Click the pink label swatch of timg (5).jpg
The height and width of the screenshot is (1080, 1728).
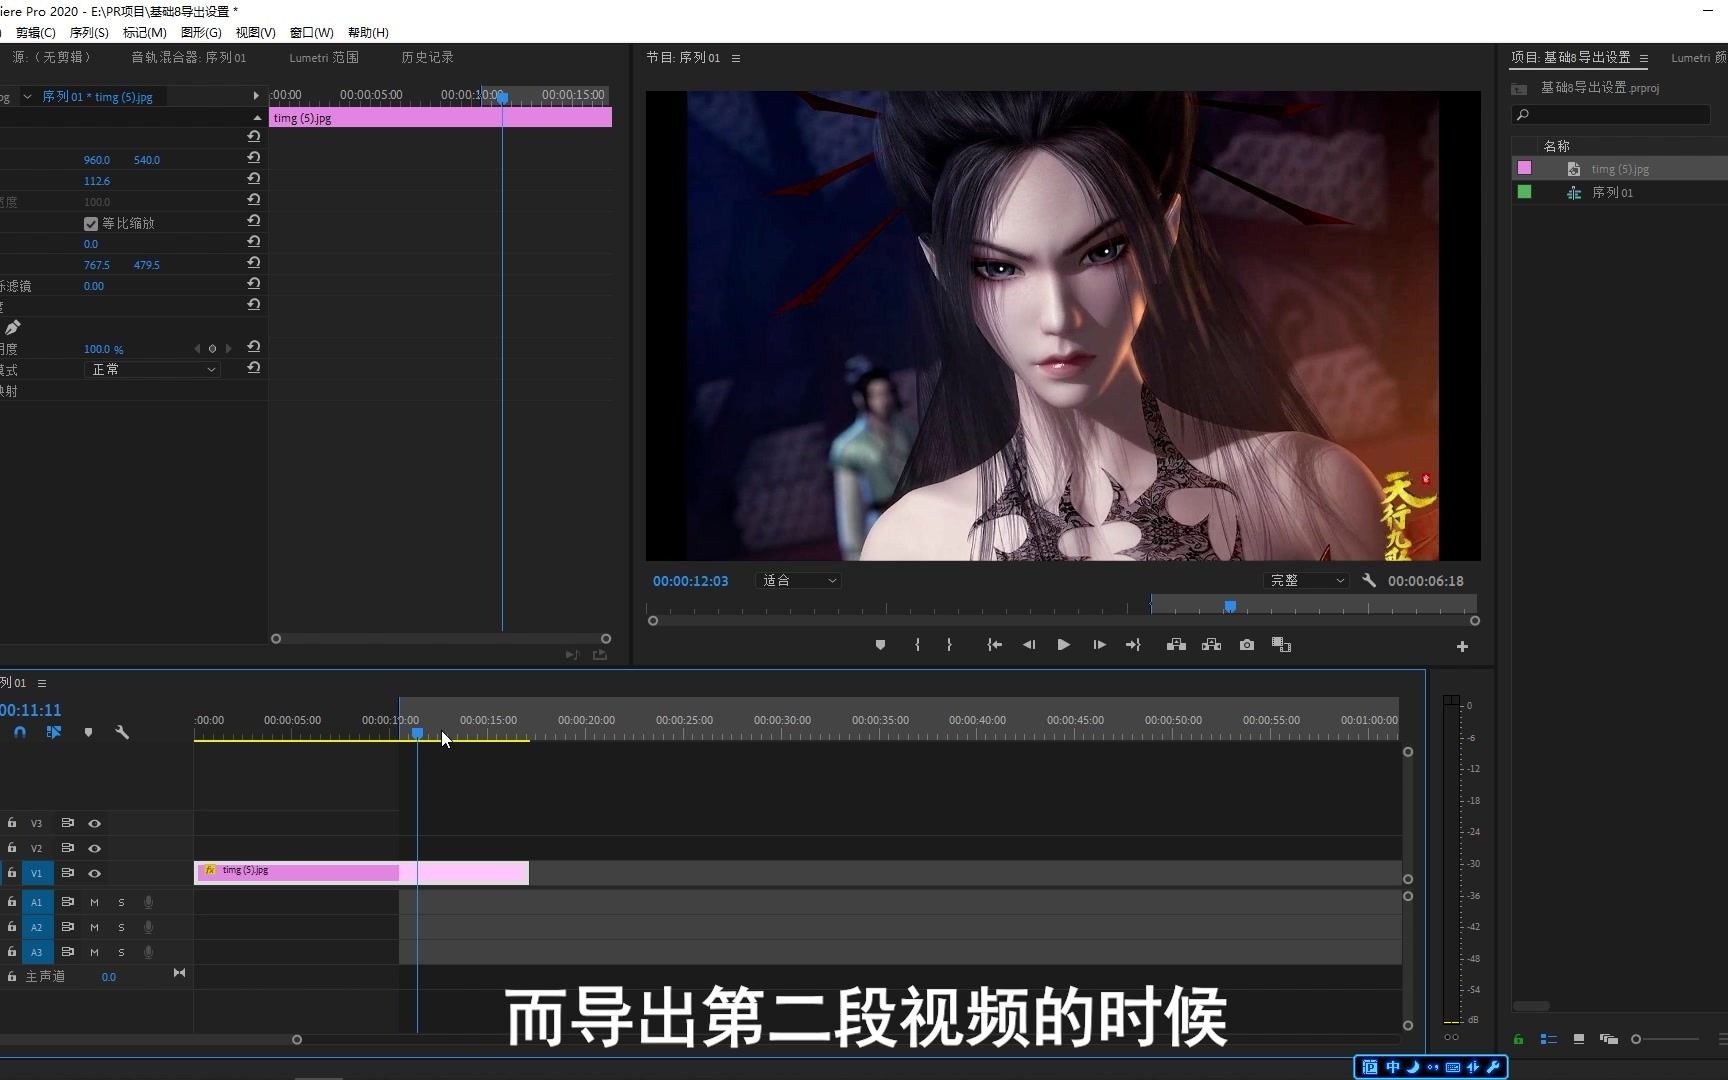pos(1524,168)
